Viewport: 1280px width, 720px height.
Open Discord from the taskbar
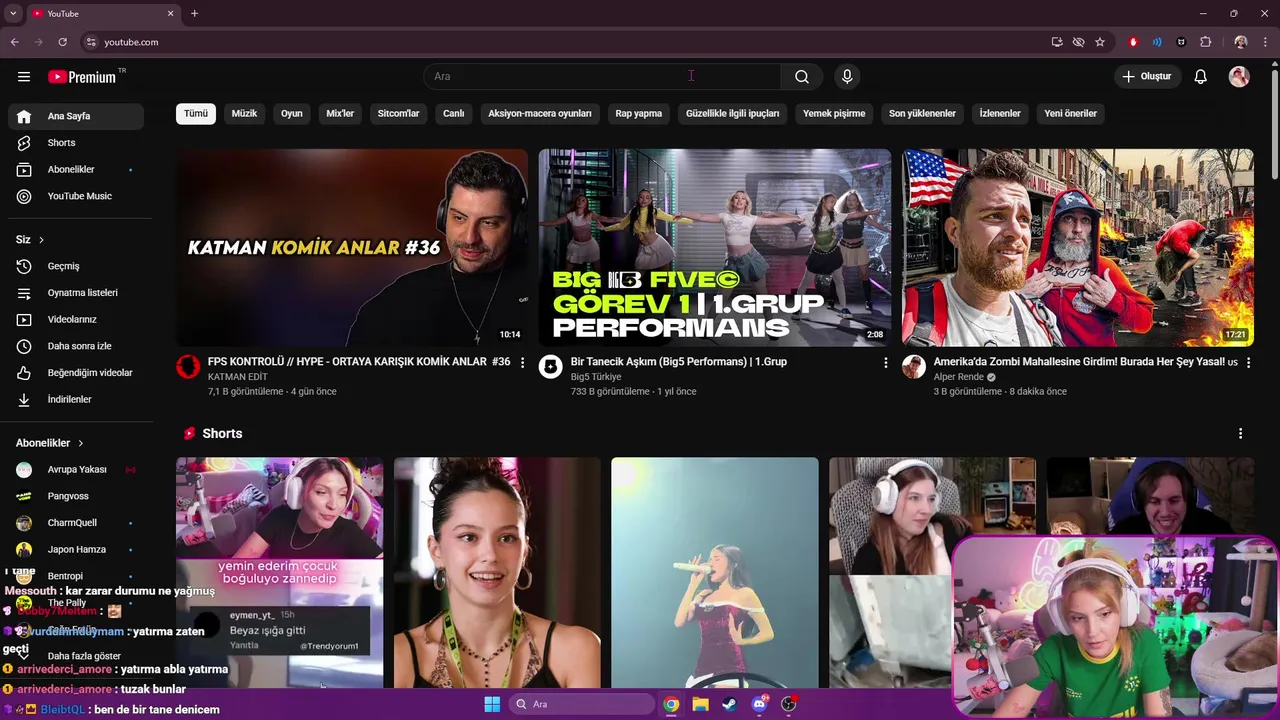[759, 704]
